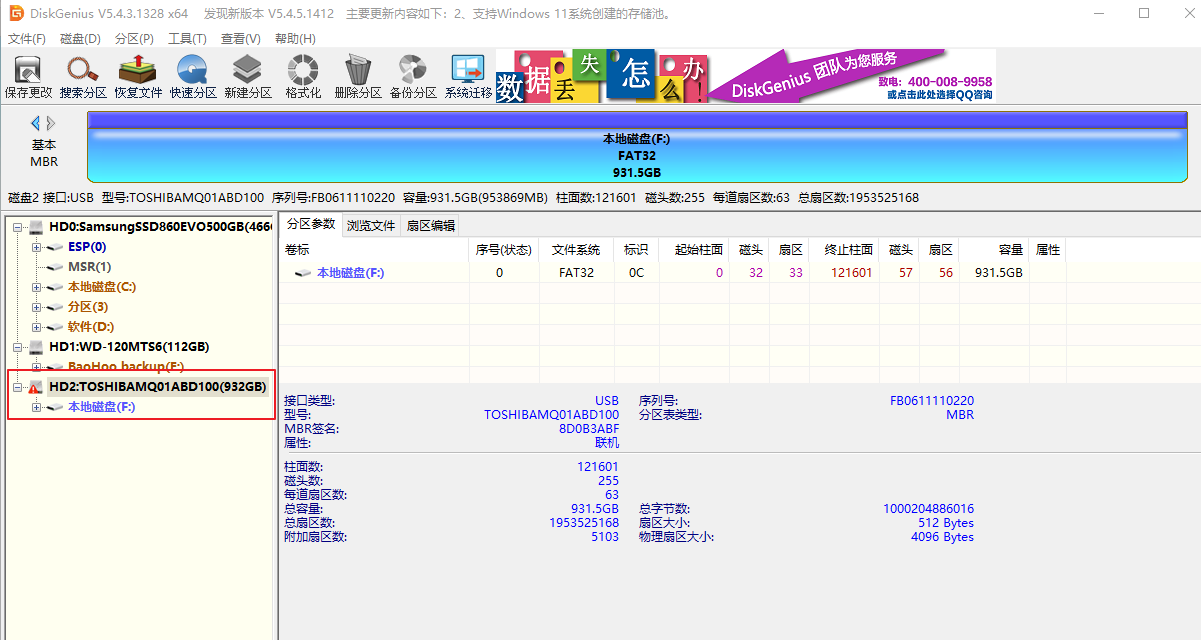Click the 软件(D:) partition drive icon
Screen dimensions: 1201x640
click(x=56, y=327)
